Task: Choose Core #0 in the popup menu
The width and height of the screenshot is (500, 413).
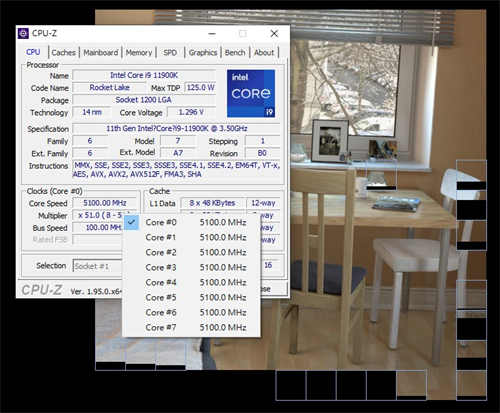Action: pos(191,222)
